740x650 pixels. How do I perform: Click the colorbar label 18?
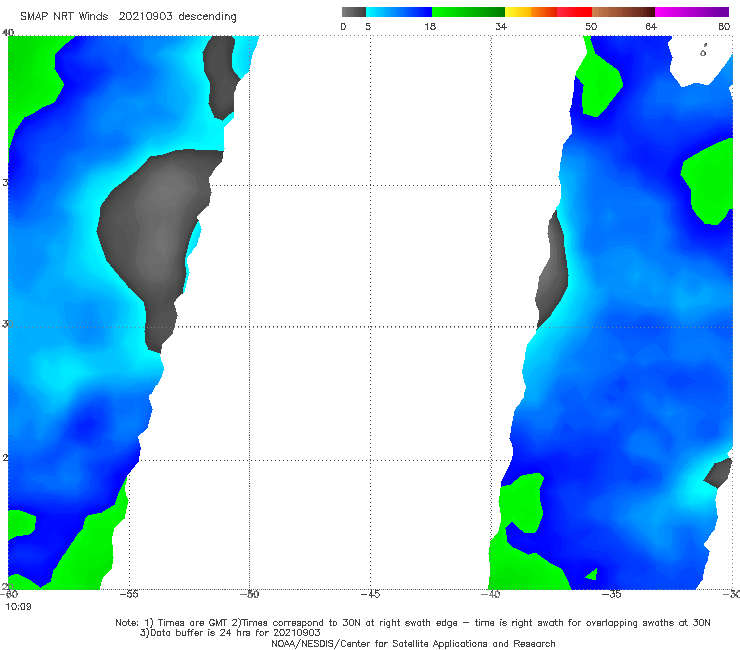coord(430,27)
